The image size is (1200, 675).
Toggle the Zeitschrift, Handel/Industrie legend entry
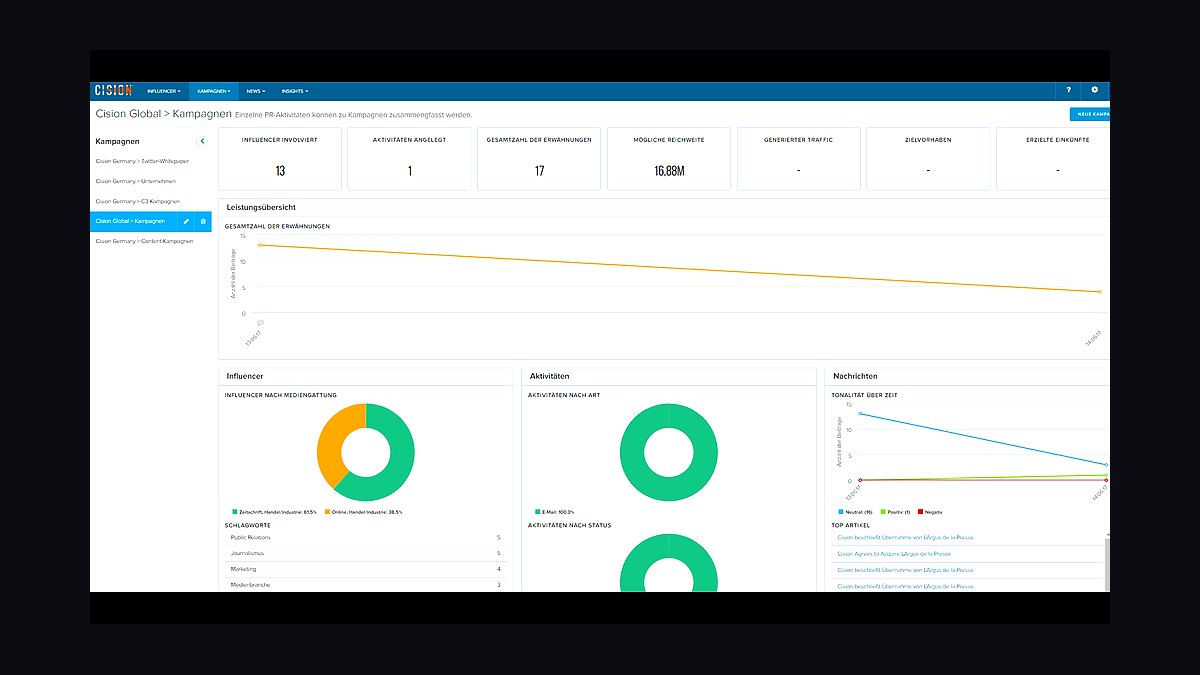(274, 512)
